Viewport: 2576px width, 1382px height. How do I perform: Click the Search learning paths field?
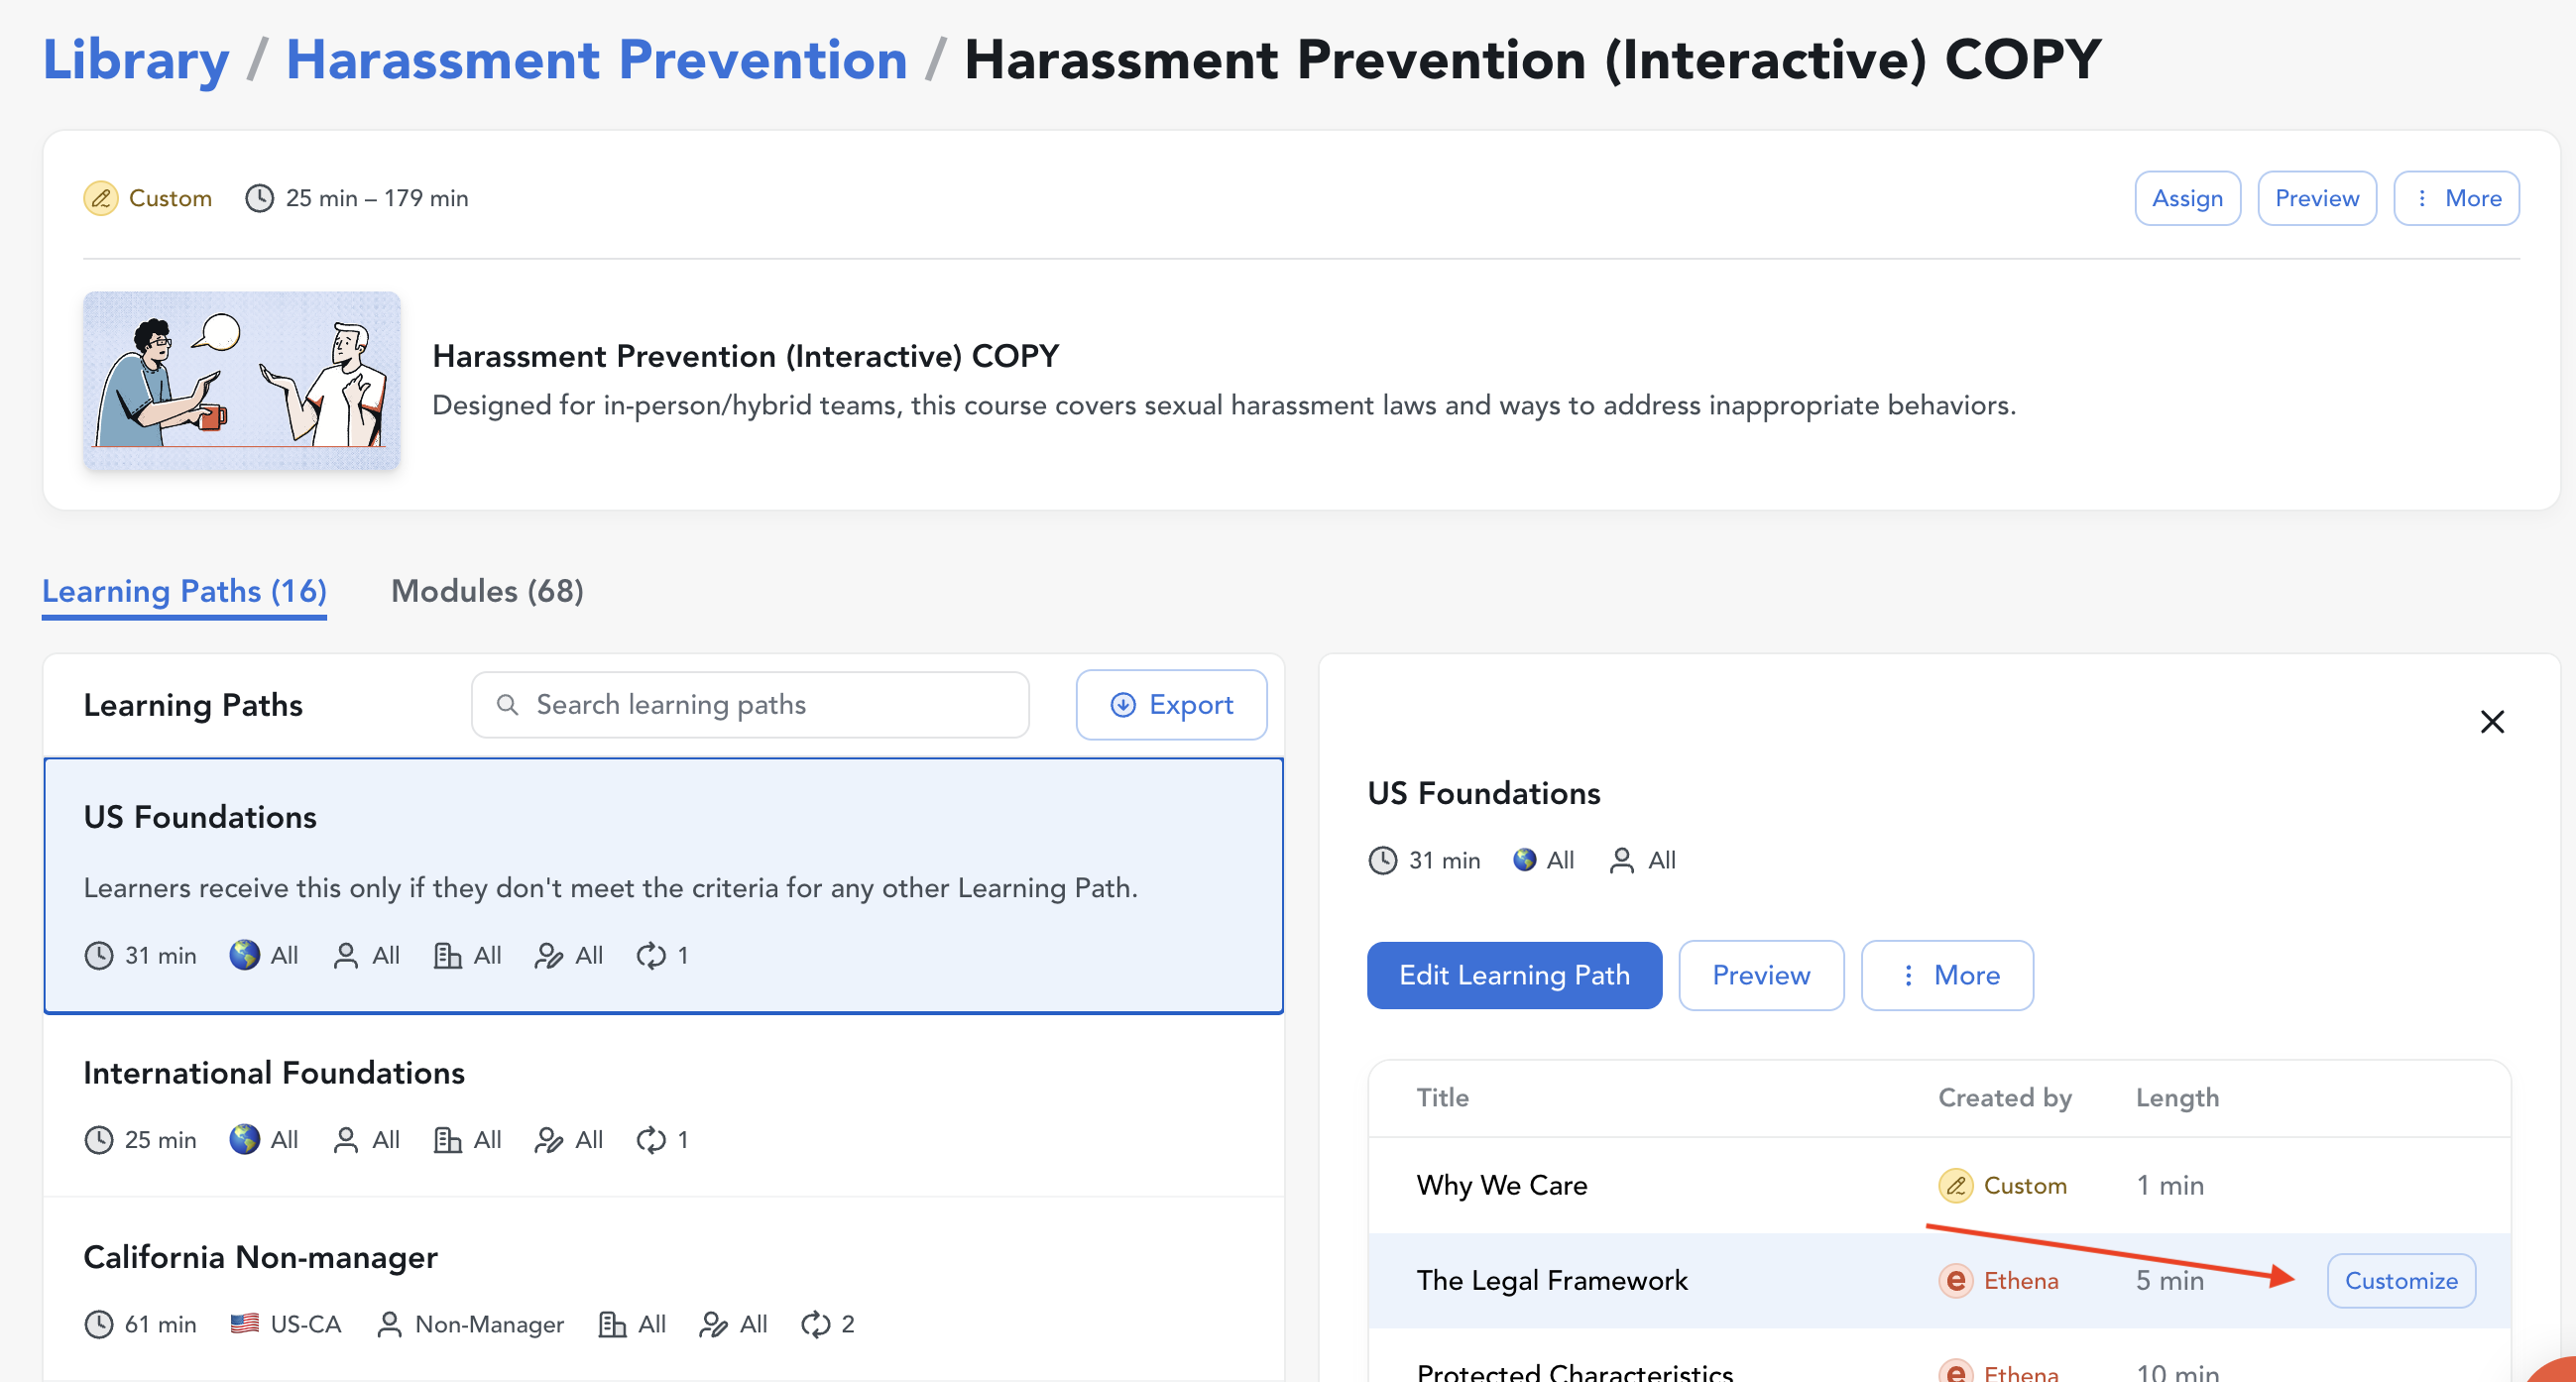coord(750,705)
